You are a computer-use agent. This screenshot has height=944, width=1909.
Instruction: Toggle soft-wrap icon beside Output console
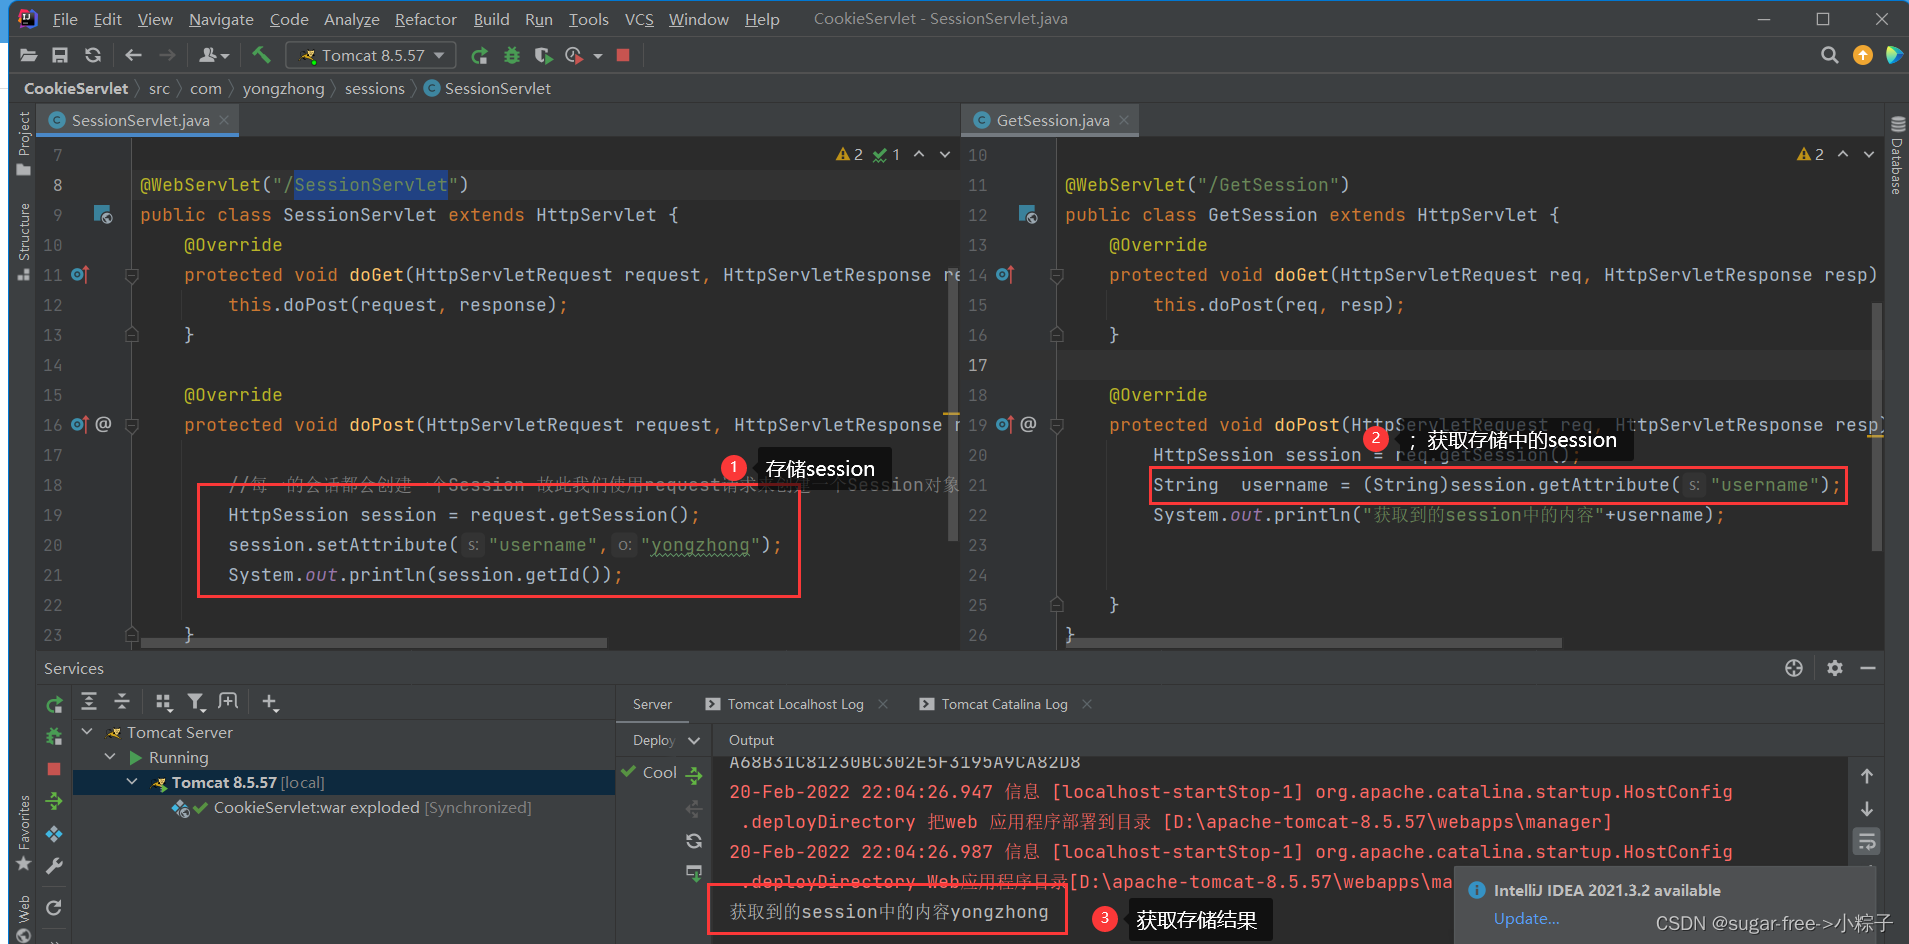point(1867,841)
